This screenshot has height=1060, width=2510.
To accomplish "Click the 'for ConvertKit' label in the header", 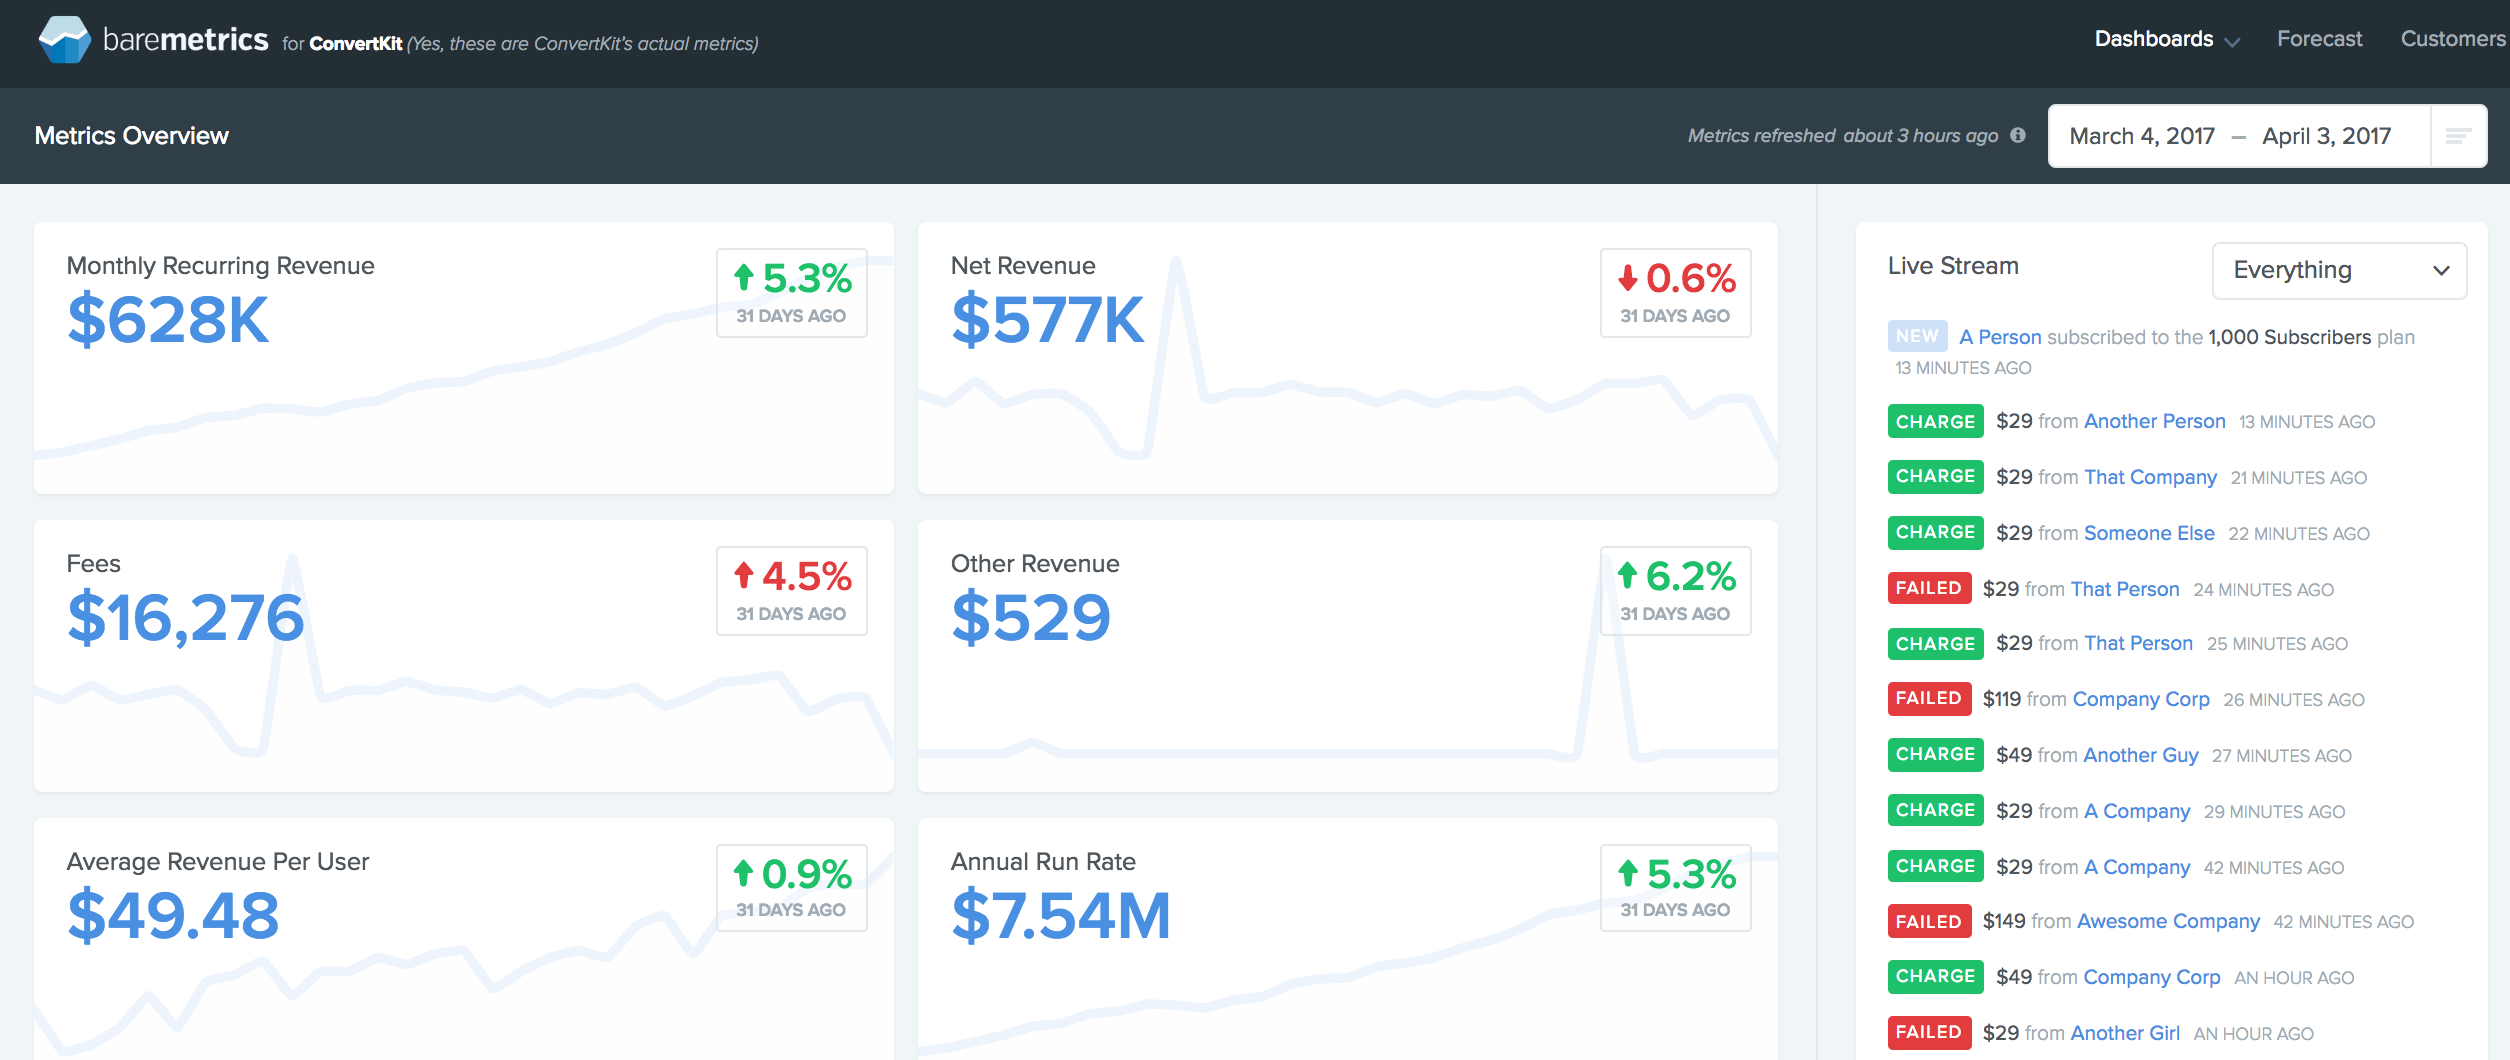I will click(x=342, y=44).
